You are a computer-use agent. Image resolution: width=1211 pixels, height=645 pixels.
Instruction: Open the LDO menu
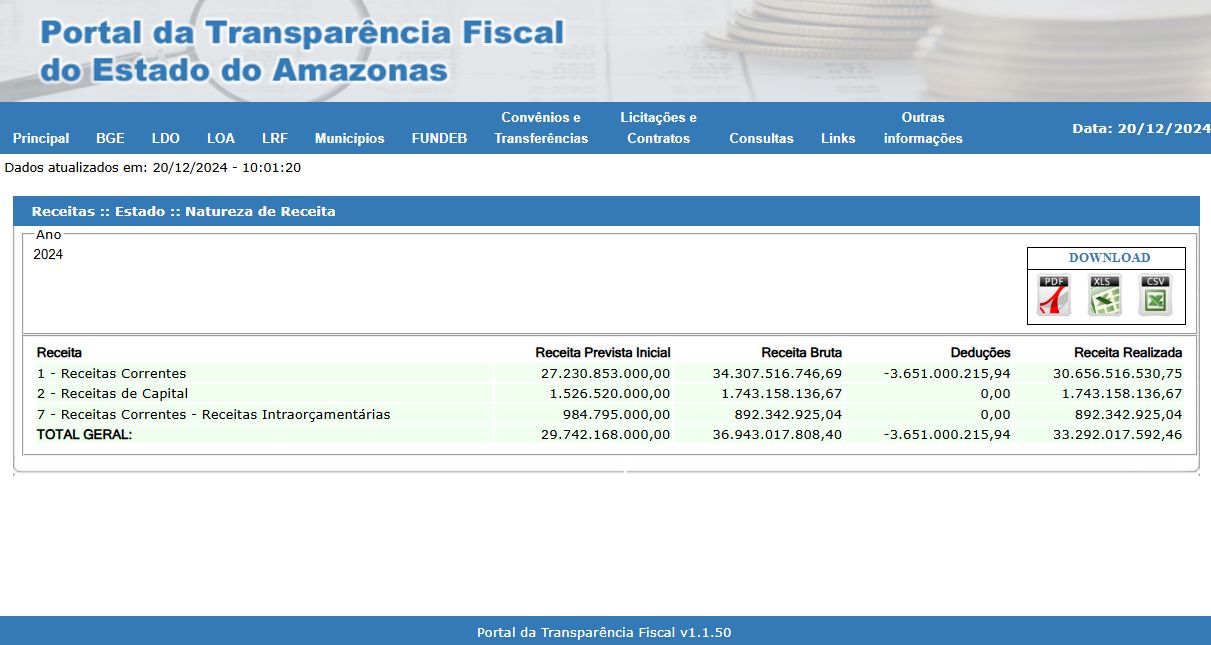point(166,138)
